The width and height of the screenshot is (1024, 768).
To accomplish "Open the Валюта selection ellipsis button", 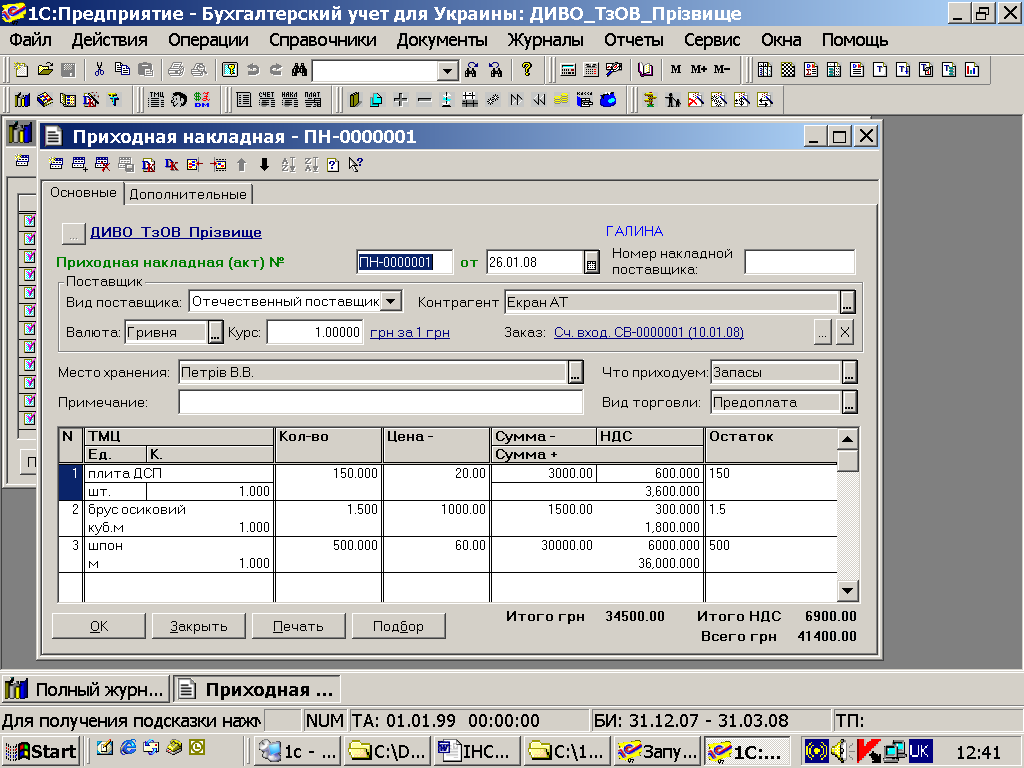I will coord(216,332).
